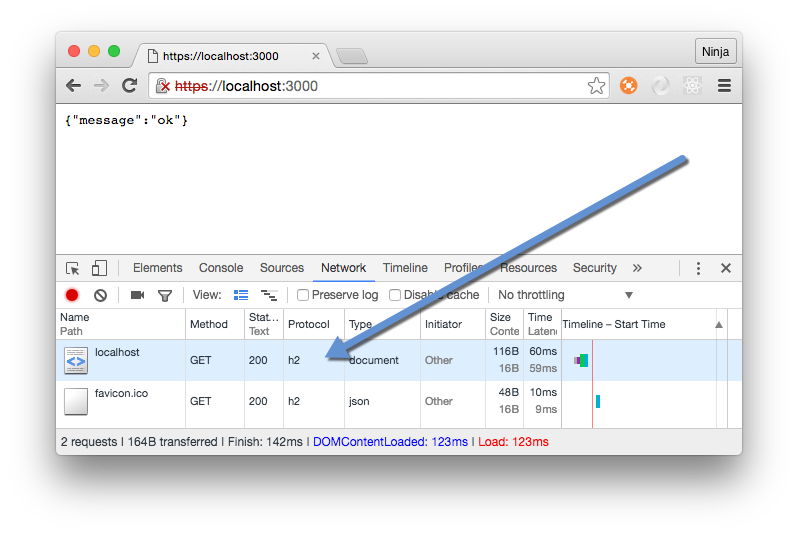
Task: Sort by Time column header
Action: pos(542,324)
